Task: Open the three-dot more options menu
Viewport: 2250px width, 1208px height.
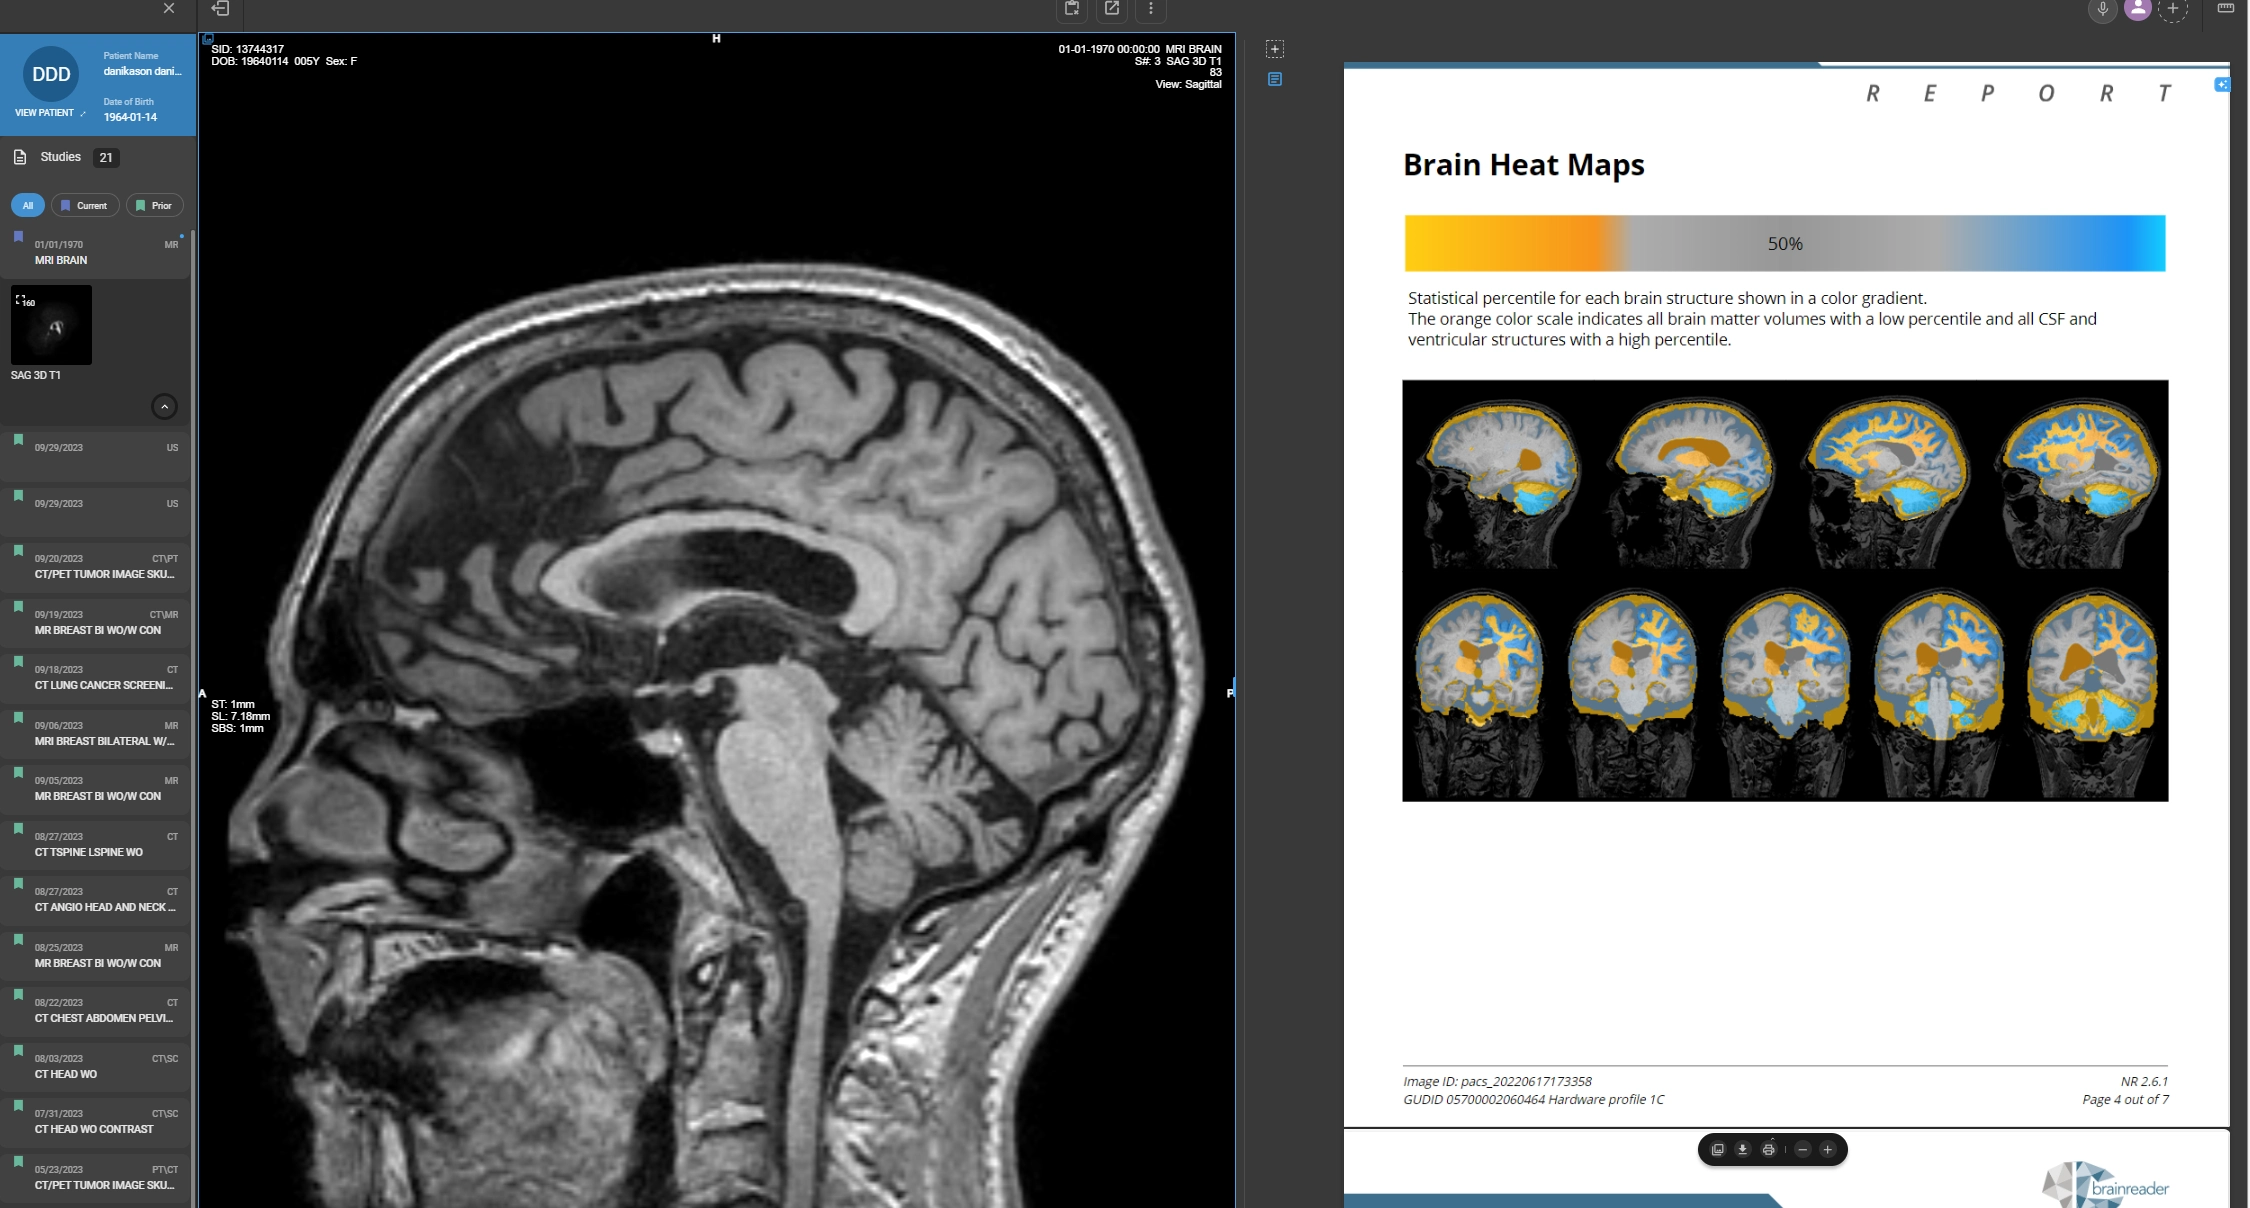Action: [x=1150, y=9]
